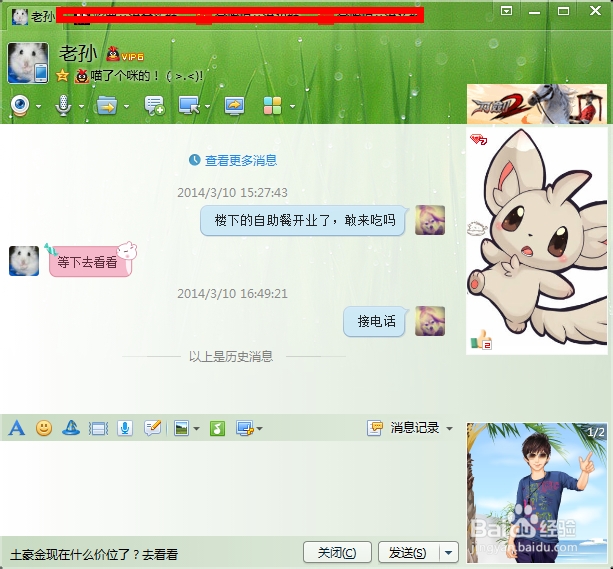
Task: Send a file using folder arrow icon
Action: (x=107, y=106)
